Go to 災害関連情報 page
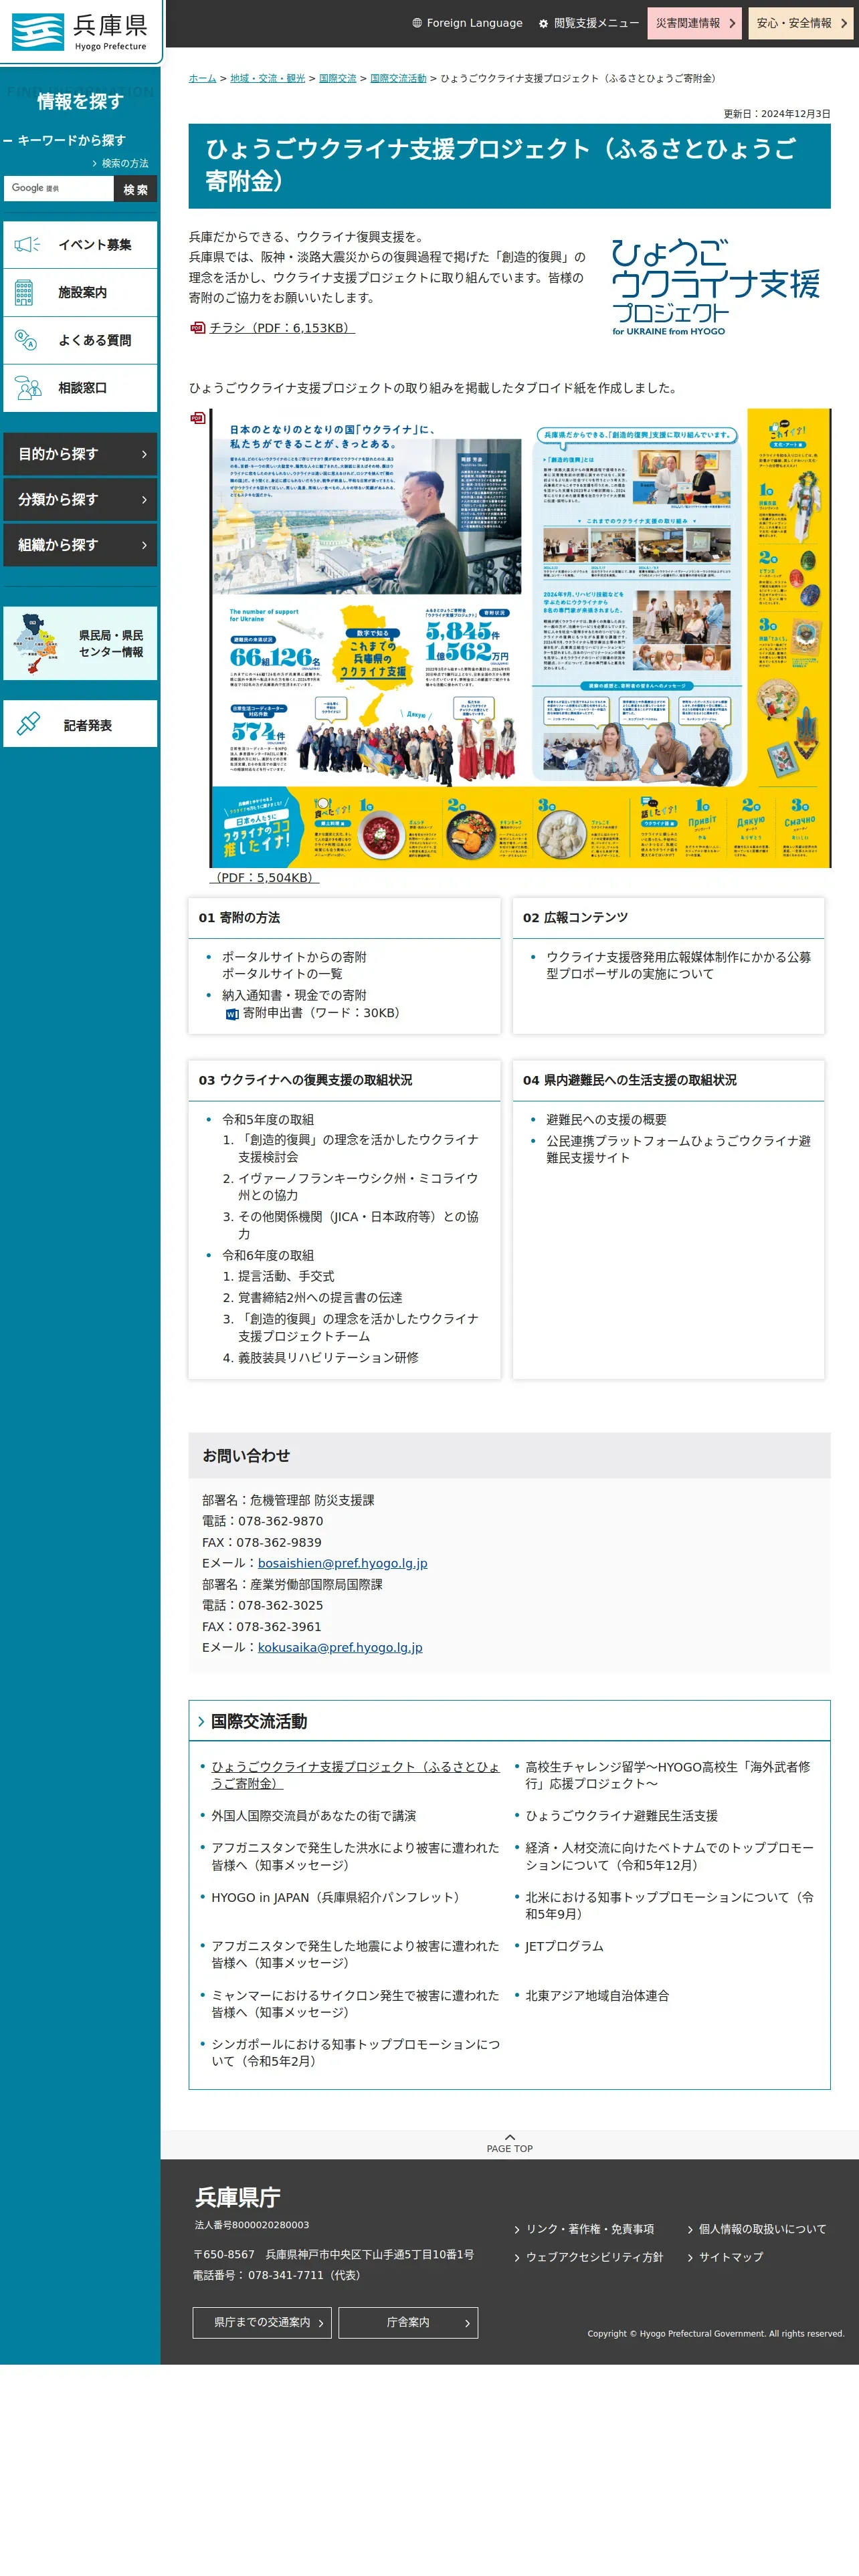Viewport: 859px width, 2576px height. coord(695,23)
